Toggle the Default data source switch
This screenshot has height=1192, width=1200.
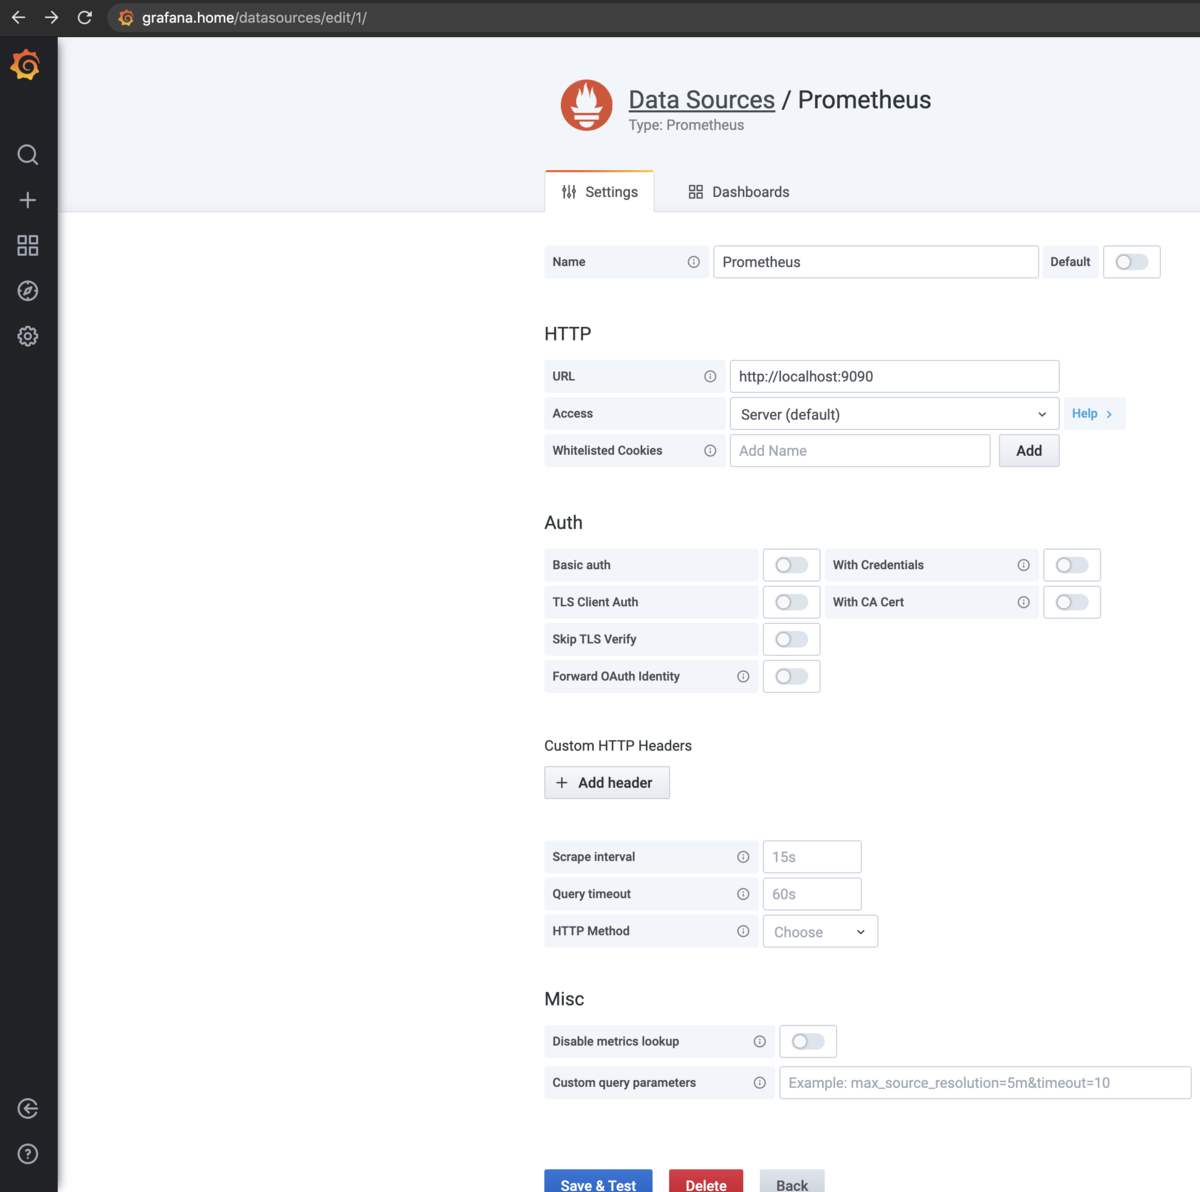pos(1132,262)
